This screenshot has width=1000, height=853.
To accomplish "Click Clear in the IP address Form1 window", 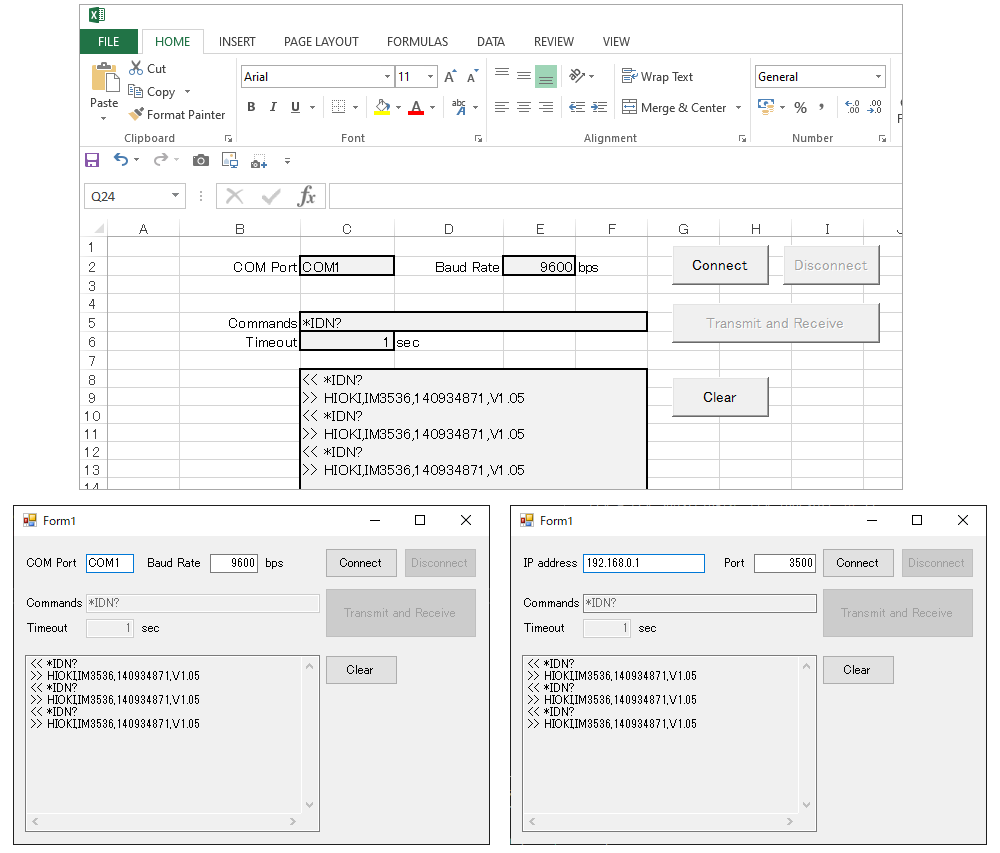I will 858,670.
